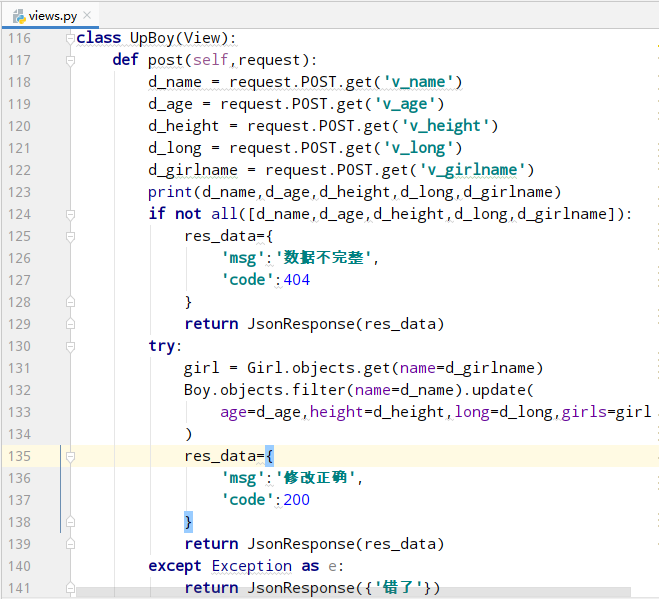The height and width of the screenshot is (599, 659).
Task: Click the 'if not' keywords on line 124
Action: [175, 214]
